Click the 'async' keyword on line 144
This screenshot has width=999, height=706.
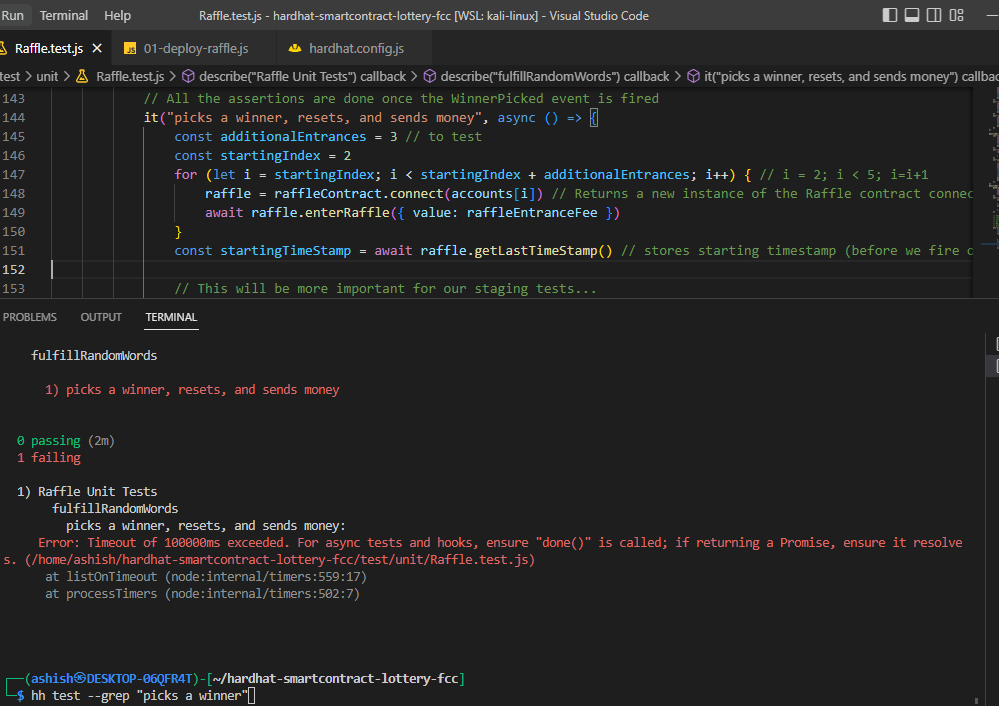pos(516,118)
